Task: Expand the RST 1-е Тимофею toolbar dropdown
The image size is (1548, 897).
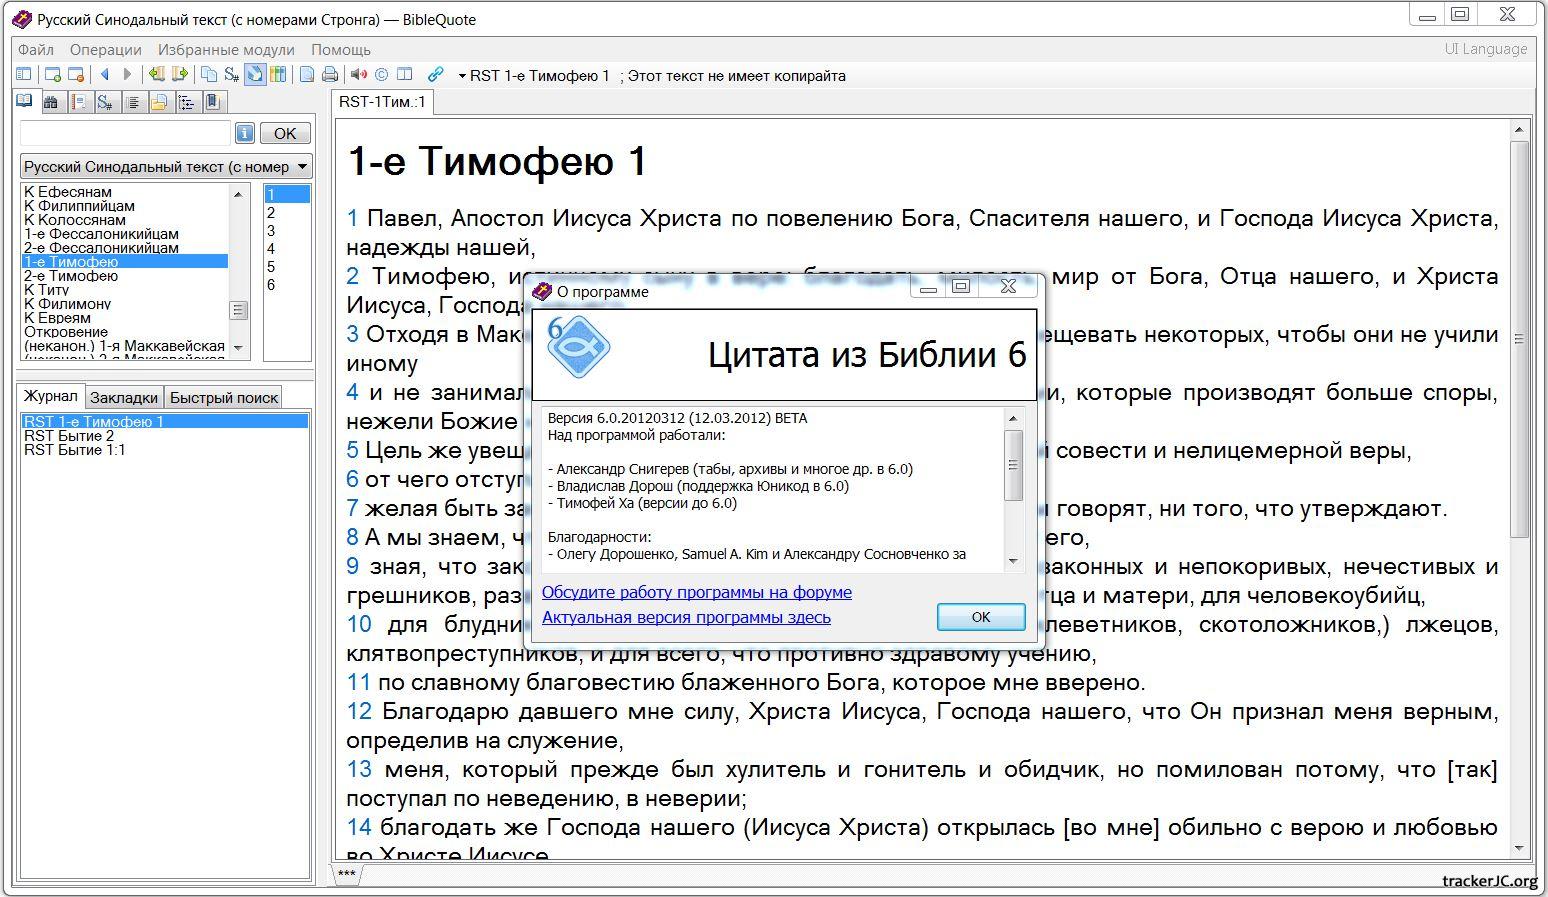Action: point(462,76)
